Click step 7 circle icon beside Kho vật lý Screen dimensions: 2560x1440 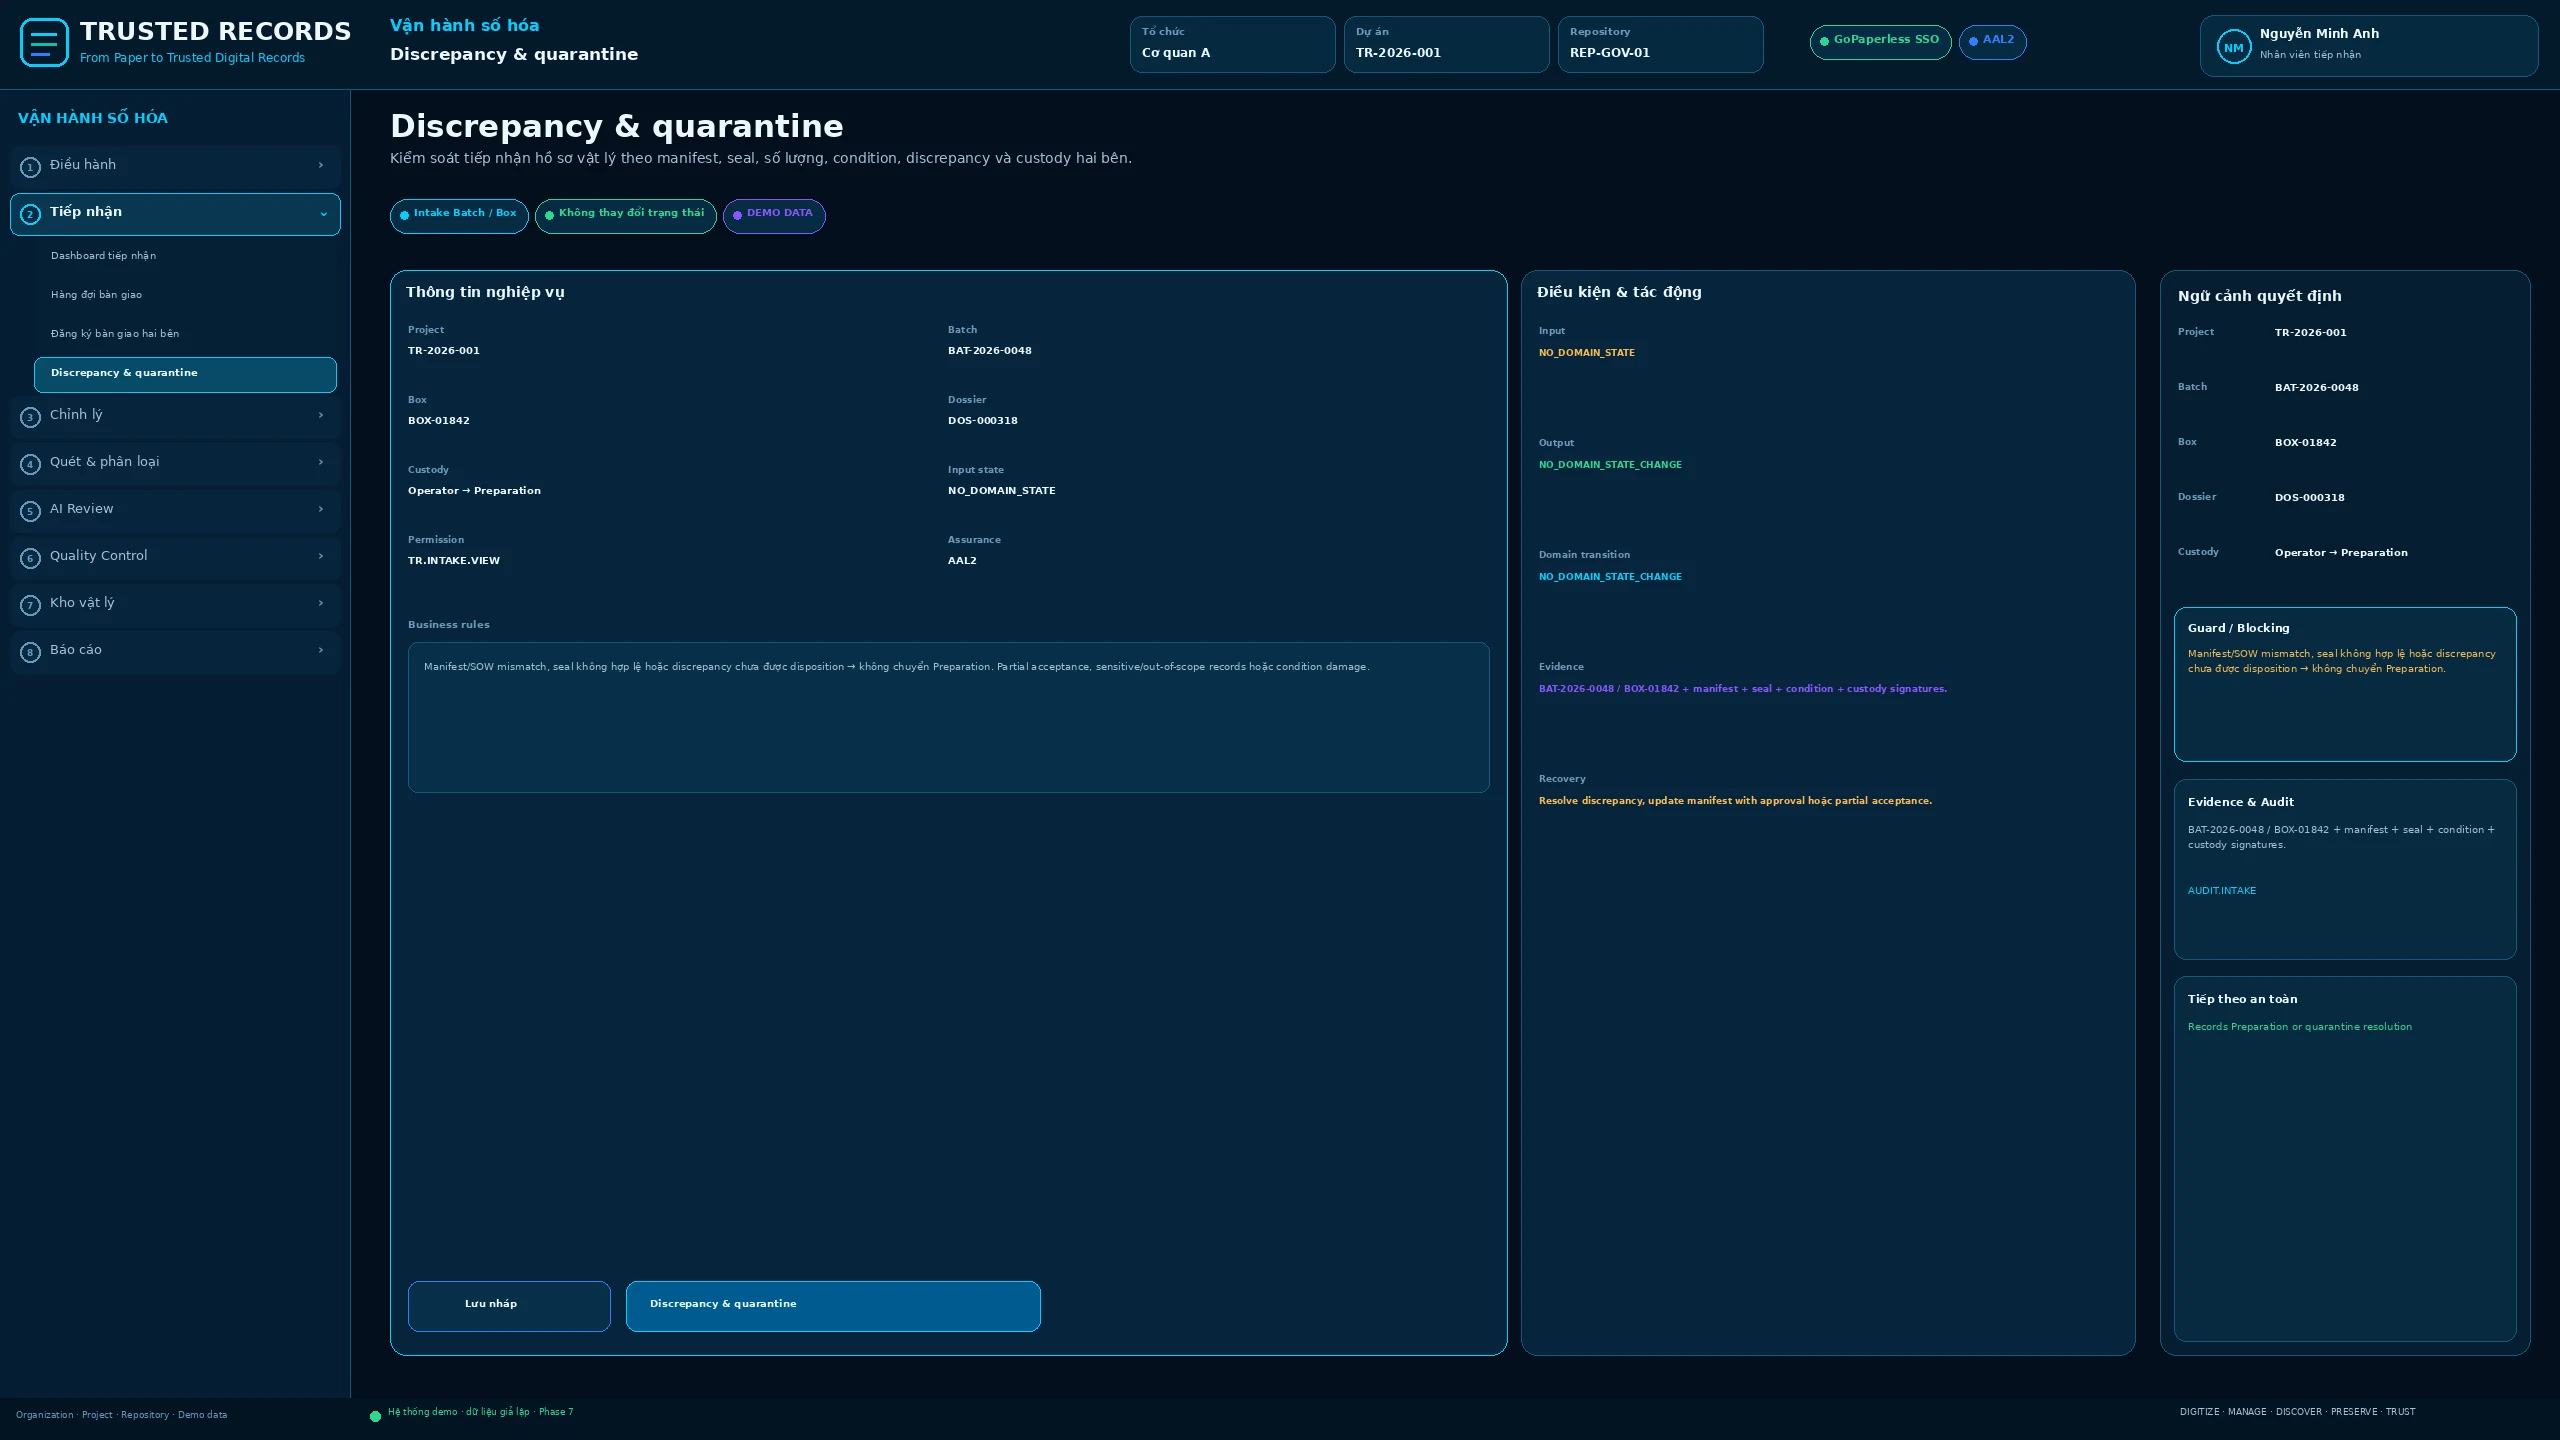point(30,605)
